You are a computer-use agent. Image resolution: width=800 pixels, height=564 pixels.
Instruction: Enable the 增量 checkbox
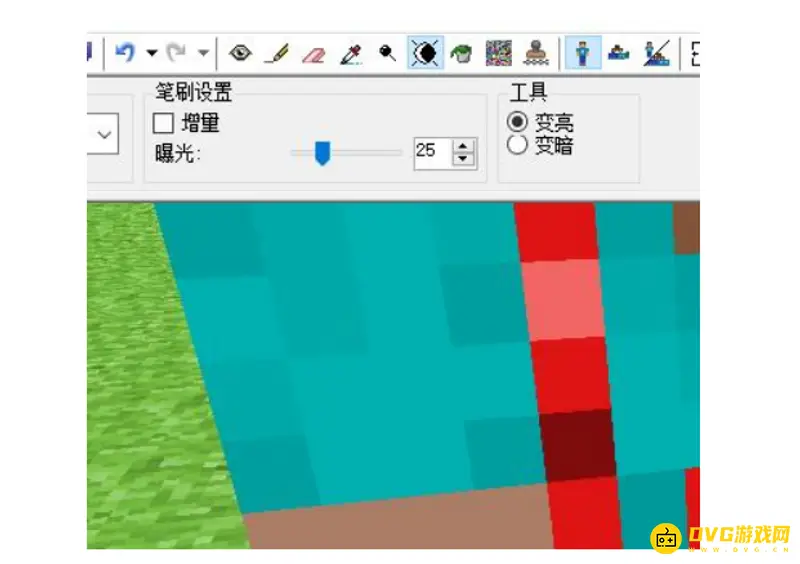163,124
